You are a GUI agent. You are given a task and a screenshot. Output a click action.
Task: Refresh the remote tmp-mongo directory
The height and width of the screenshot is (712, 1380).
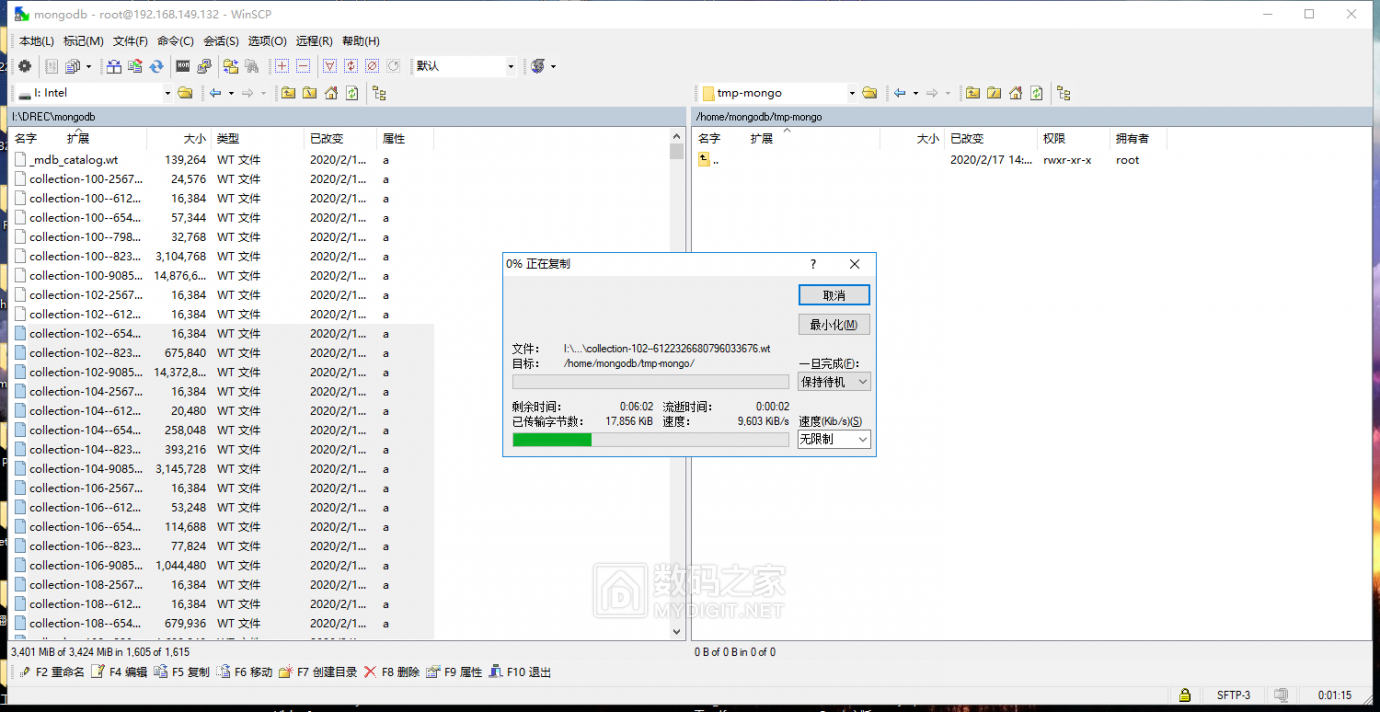tap(1037, 92)
